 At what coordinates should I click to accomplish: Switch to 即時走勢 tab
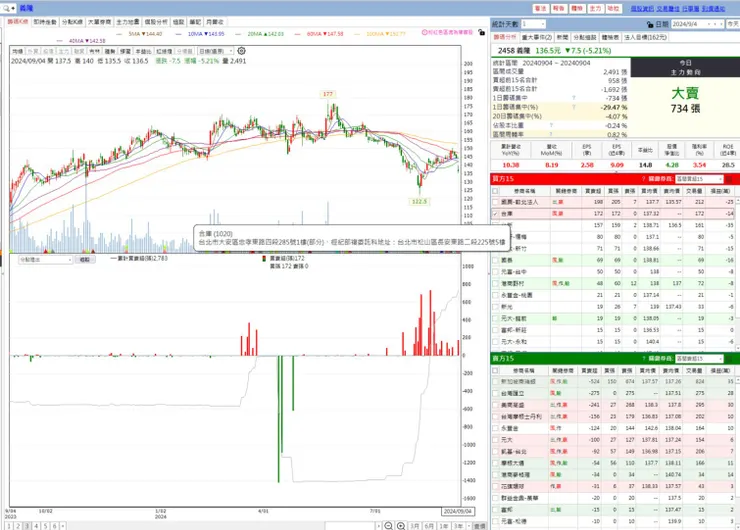point(45,22)
